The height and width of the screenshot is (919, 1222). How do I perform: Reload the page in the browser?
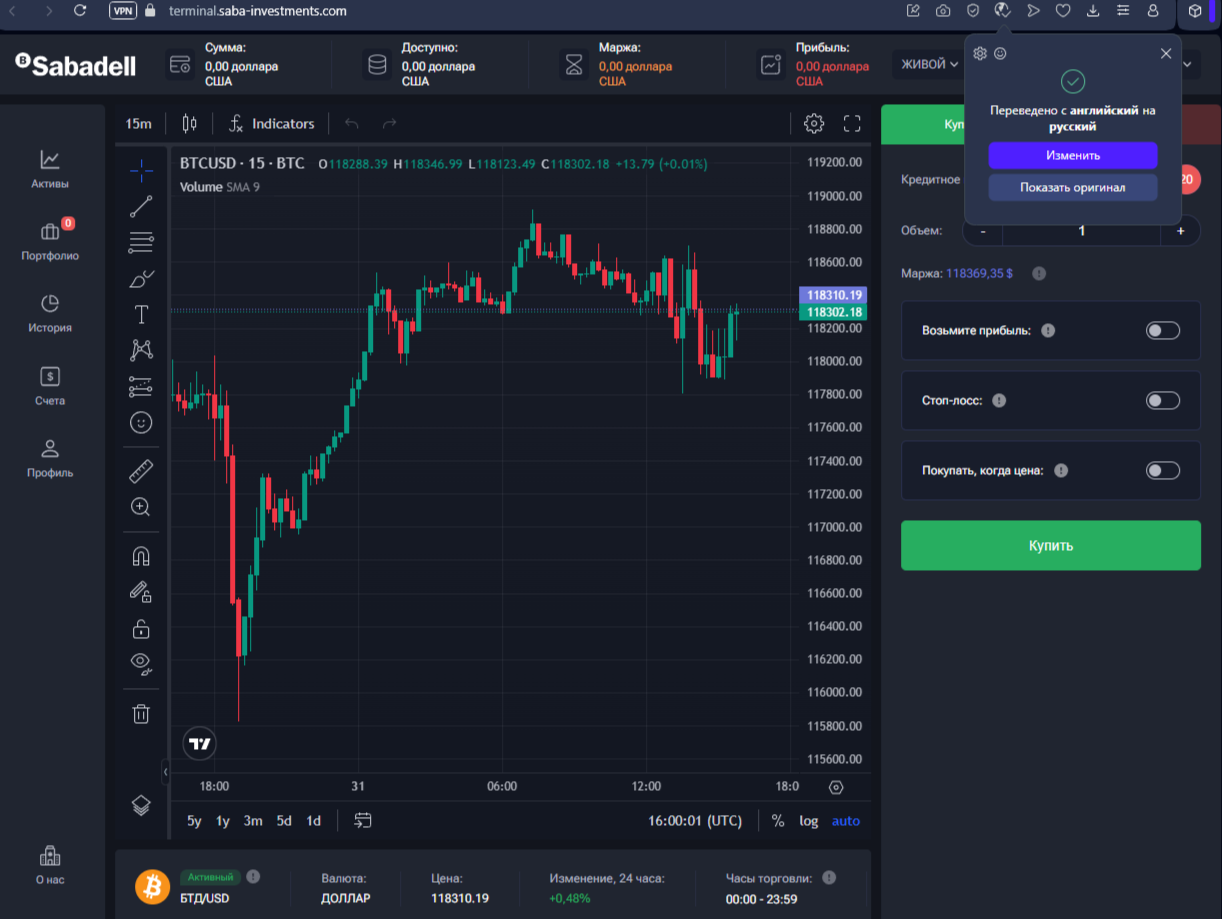(x=80, y=11)
